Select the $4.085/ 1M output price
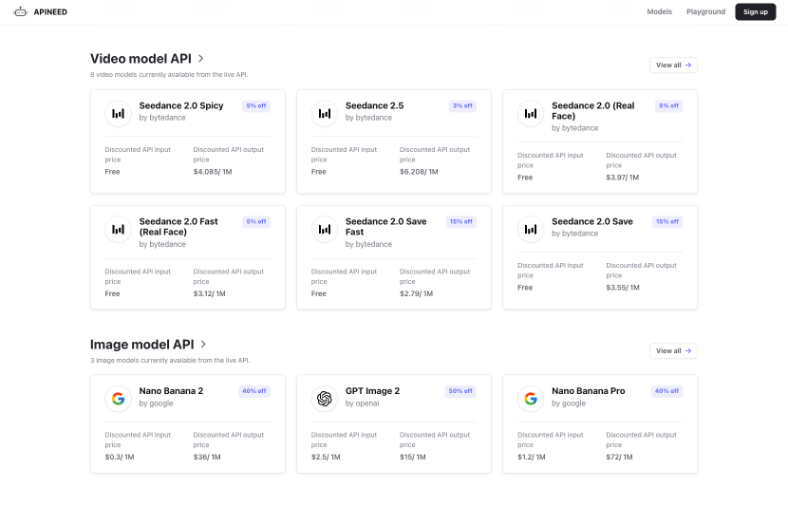The image size is (788, 507). click(213, 171)
